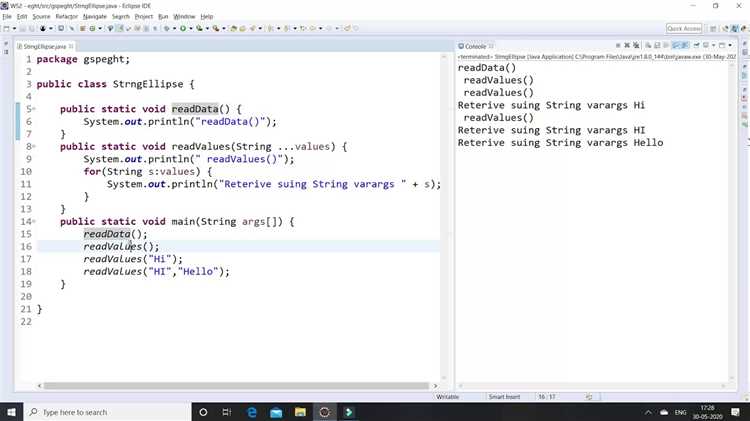Click the Back navigation arrow icon in toolbar

coord(313,29)
